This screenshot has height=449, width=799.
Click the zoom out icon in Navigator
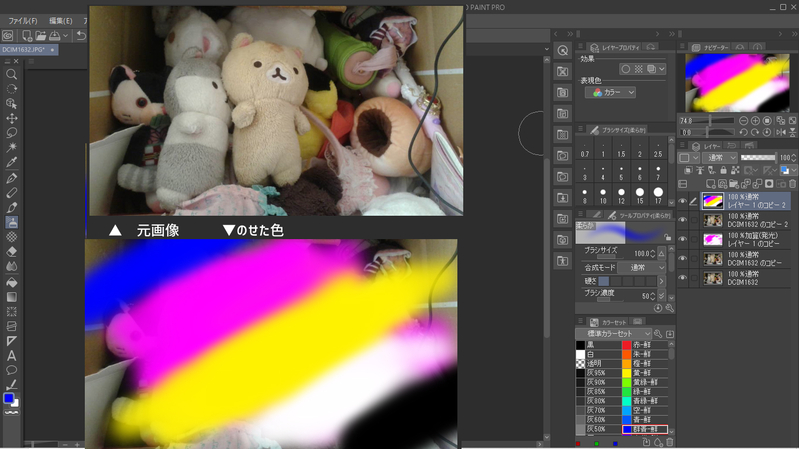pyautogui.click(x=743, y=121)
